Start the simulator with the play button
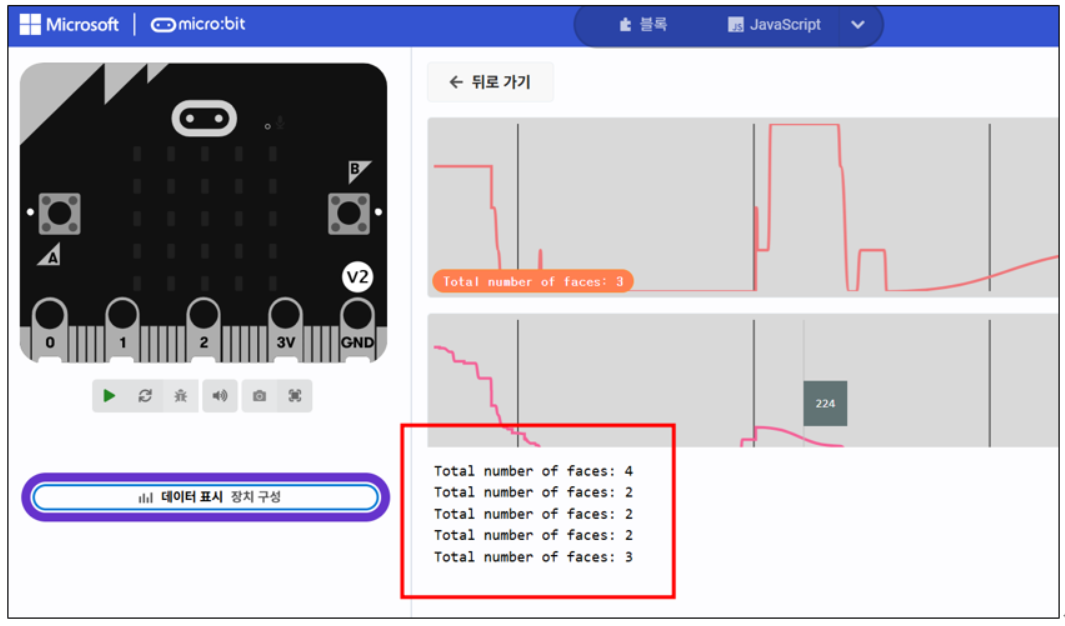 (109, 396)
